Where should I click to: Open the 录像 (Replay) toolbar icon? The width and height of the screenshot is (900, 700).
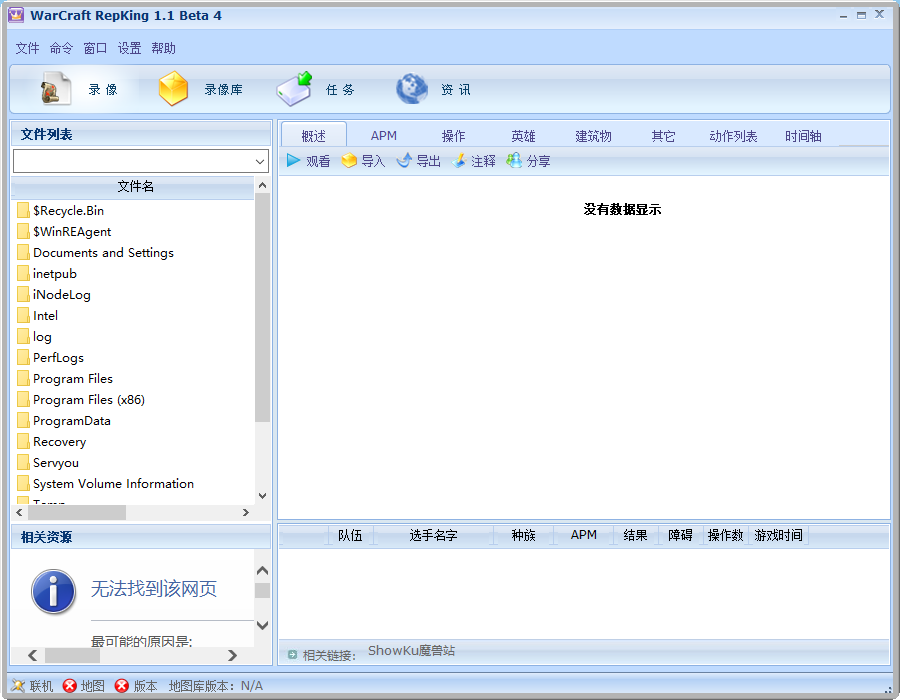coord(56,90)
